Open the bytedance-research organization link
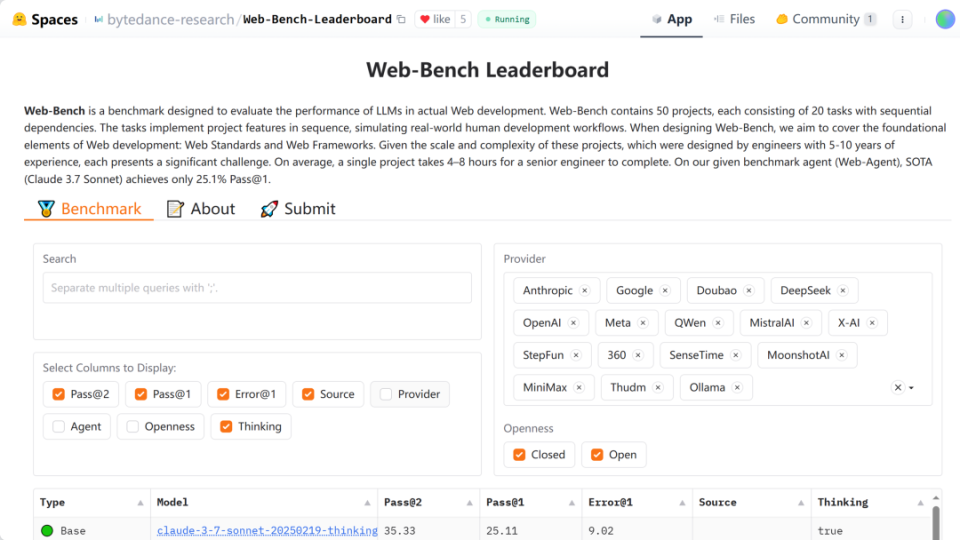 point(170,20)
